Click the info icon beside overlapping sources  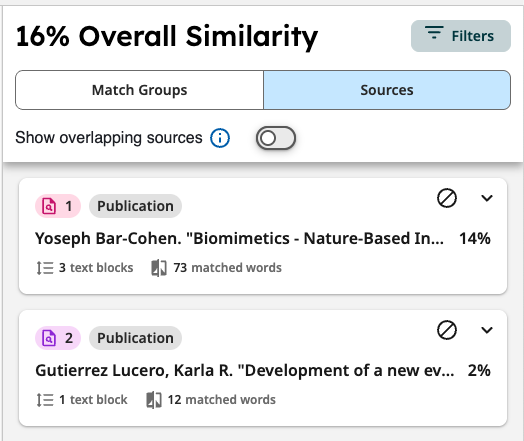[220, 138]
